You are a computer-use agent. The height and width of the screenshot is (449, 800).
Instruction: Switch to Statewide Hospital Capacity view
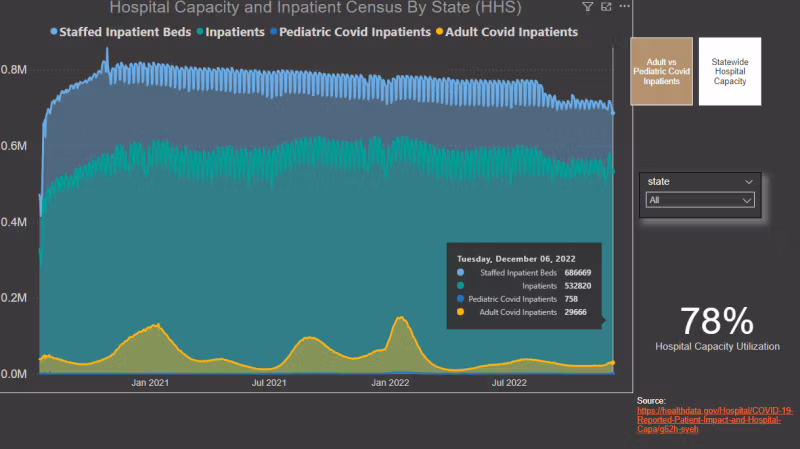click(729, 71)
